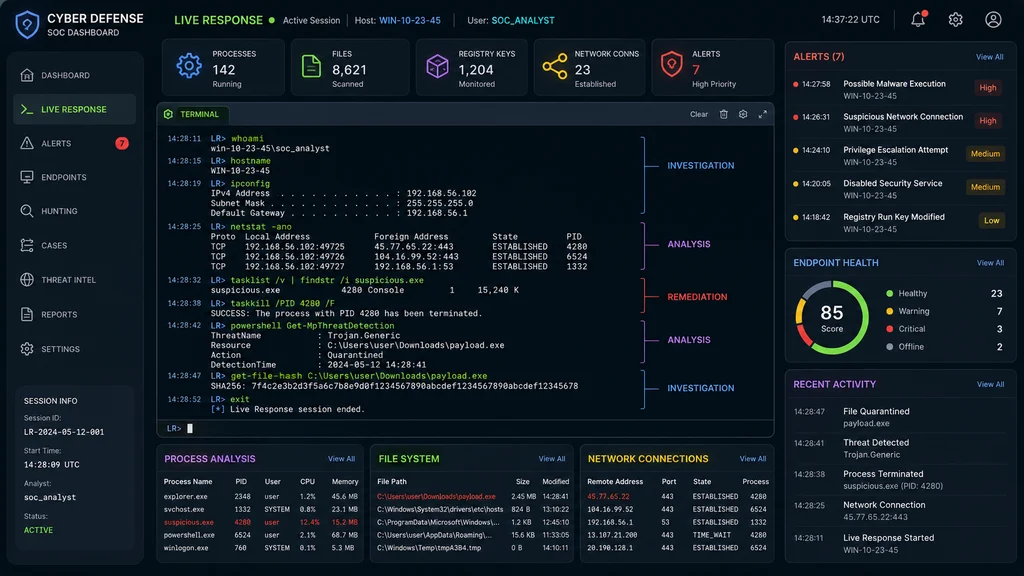Viewport: 1024px width, 576px height.
Task: Open the Threat Intel label
Action: click(x=69, y=280)
